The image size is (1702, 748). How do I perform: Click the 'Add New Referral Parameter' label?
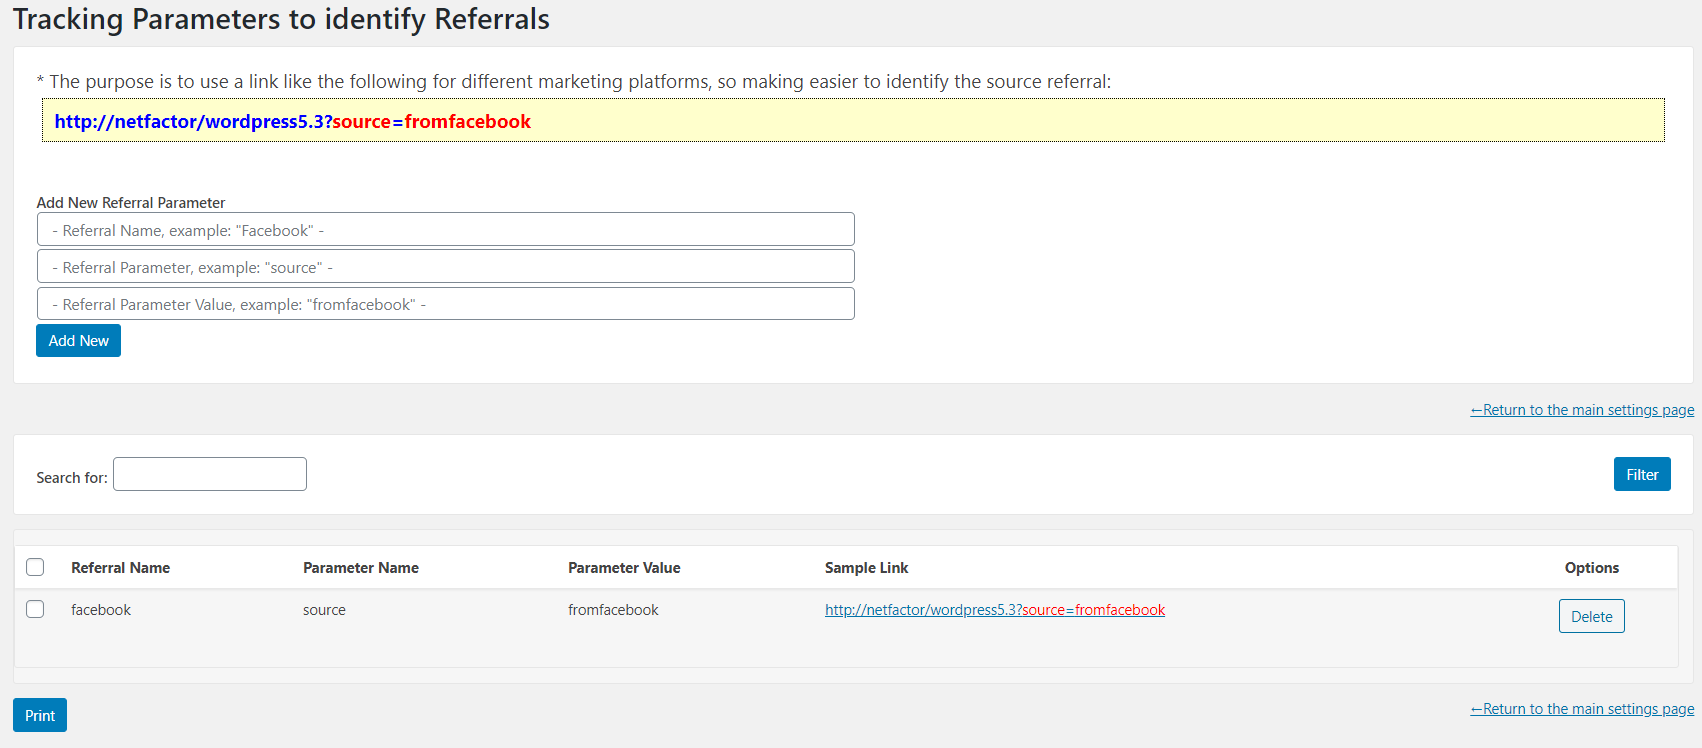(x=131, y=202)
